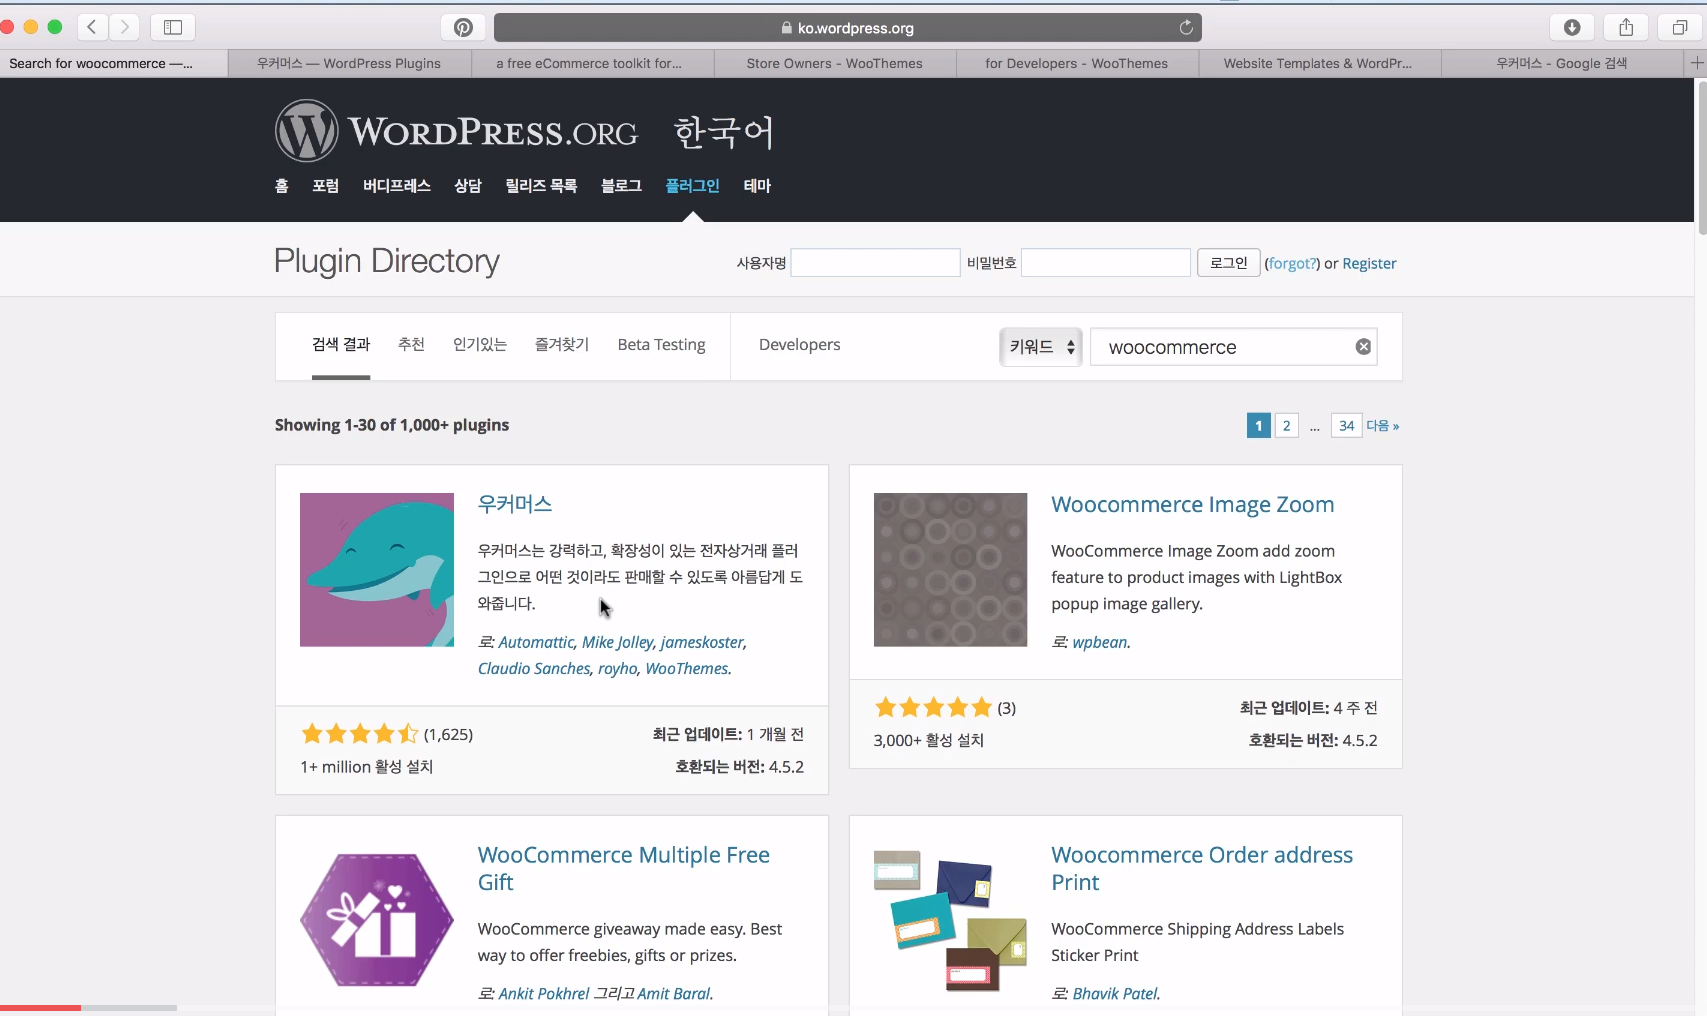Focus the 비밀번호 input field
Viewport: 1707px width, 1016px height.
[x=1106, y=263]
